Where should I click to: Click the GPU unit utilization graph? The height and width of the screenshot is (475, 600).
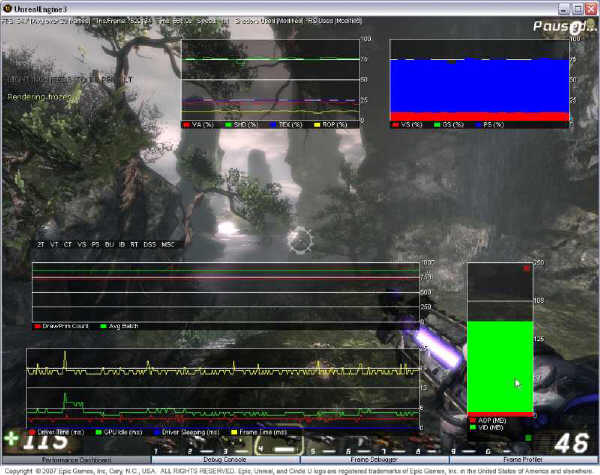[271, 80]
